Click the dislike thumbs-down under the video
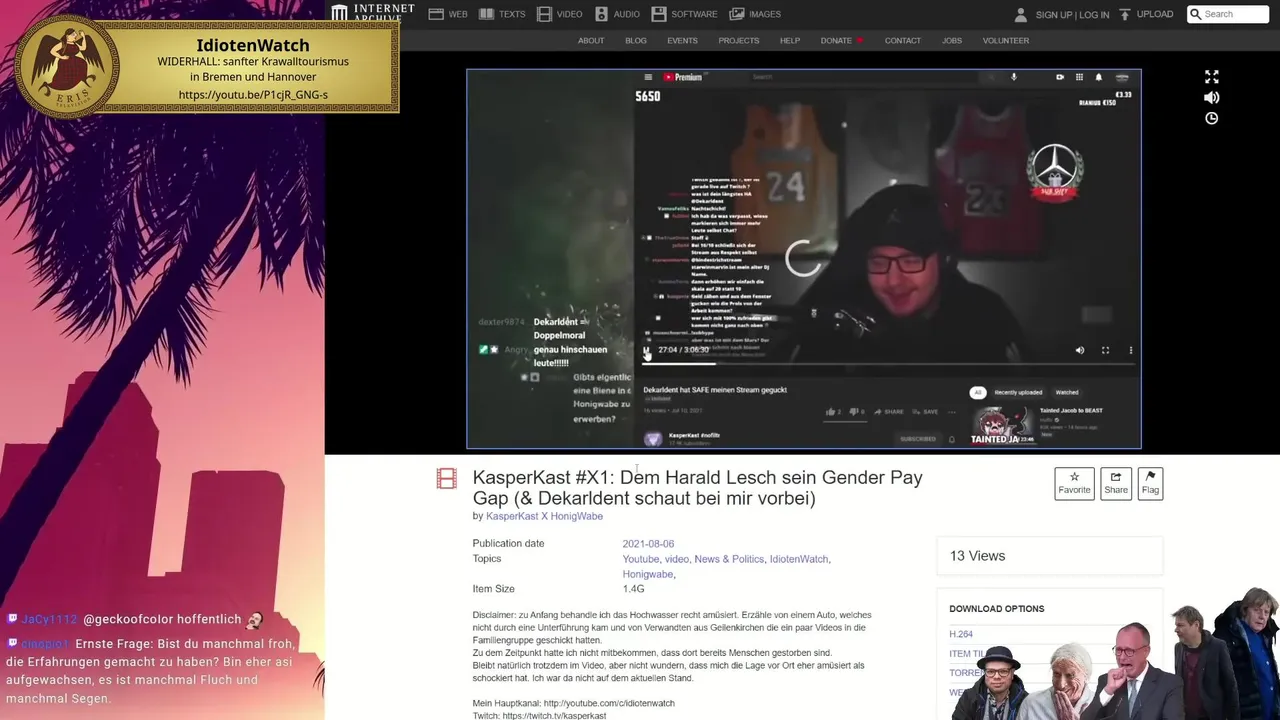Screen dimensions: 1280x720 855,411
